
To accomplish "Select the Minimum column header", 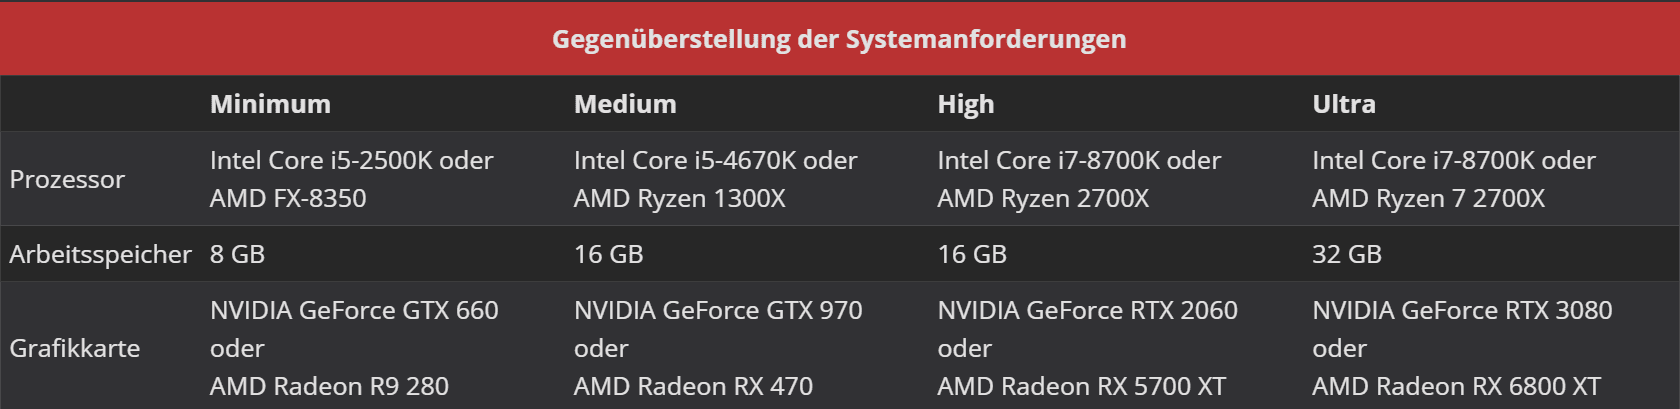I will pos(270,104).
